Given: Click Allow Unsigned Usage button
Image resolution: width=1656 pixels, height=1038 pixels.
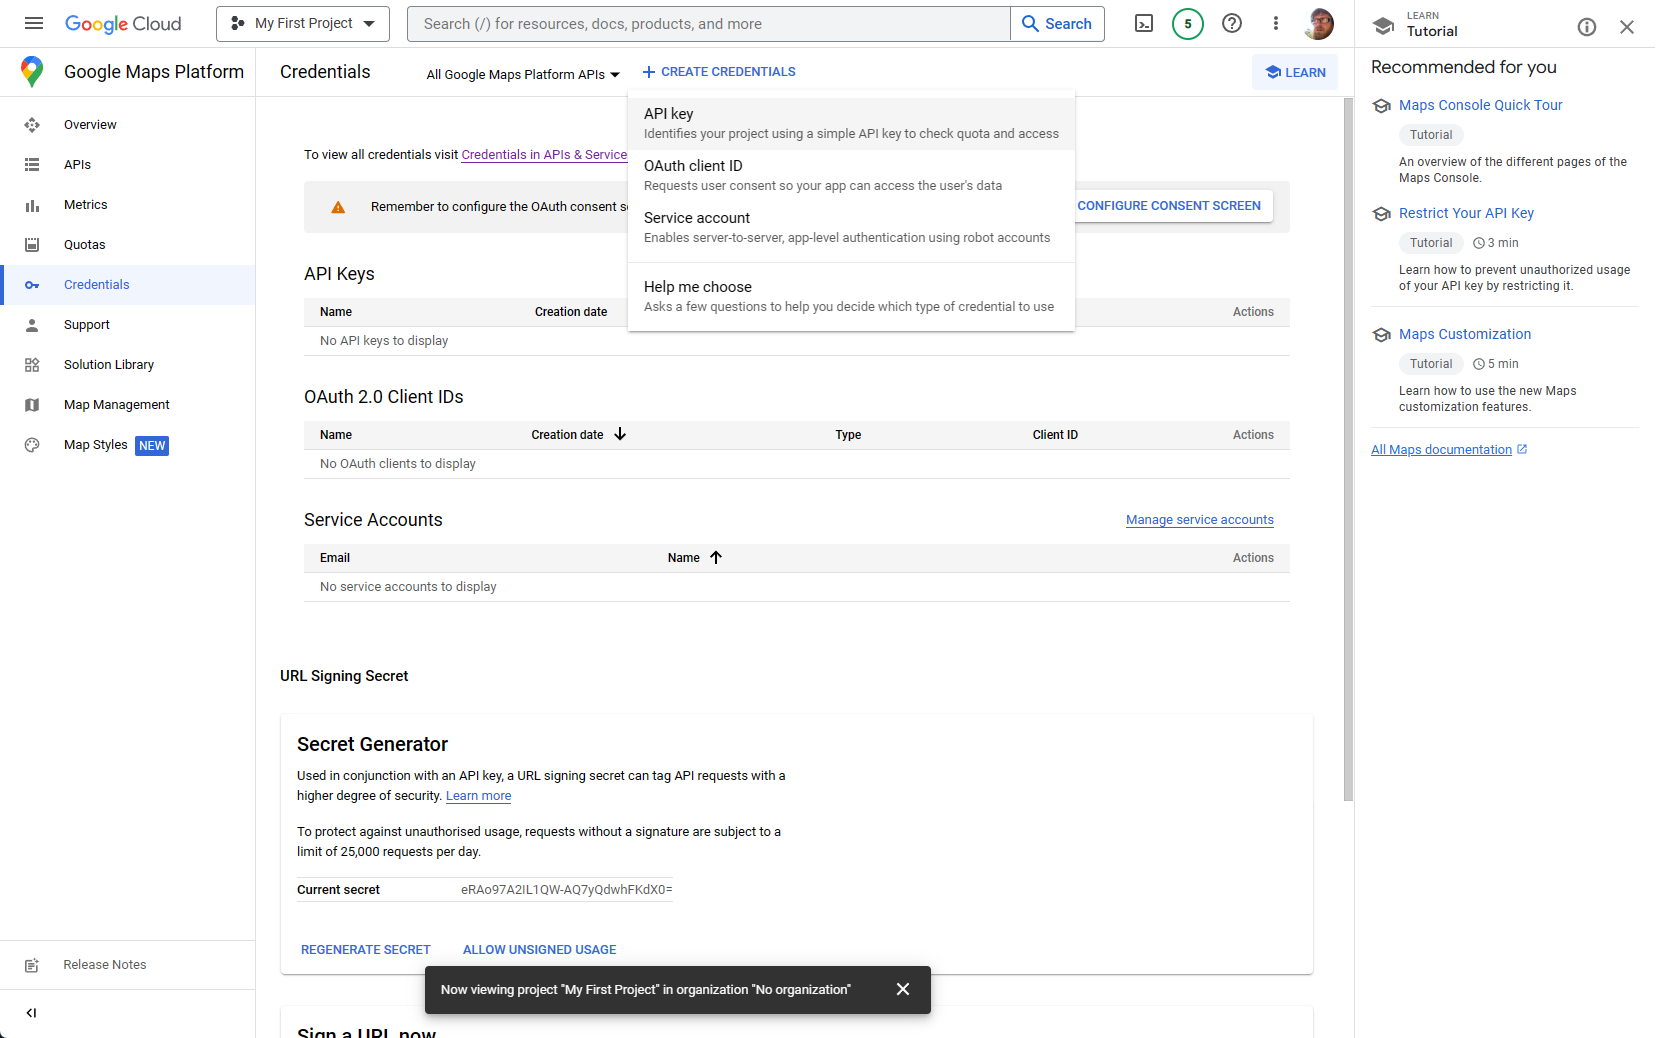Looking at the screenshot, I should pos(540,950).
